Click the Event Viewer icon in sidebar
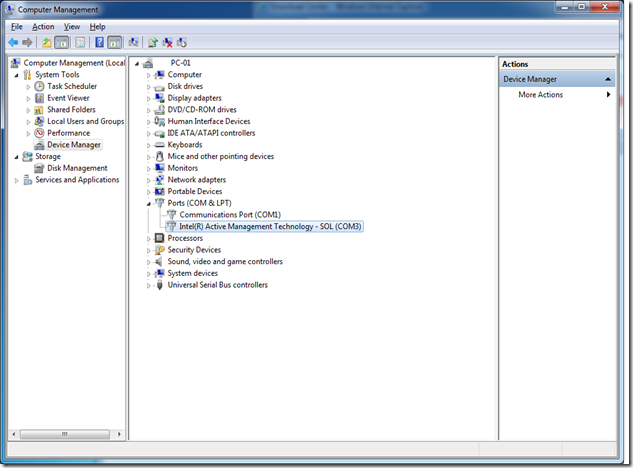 pos(39,98)
